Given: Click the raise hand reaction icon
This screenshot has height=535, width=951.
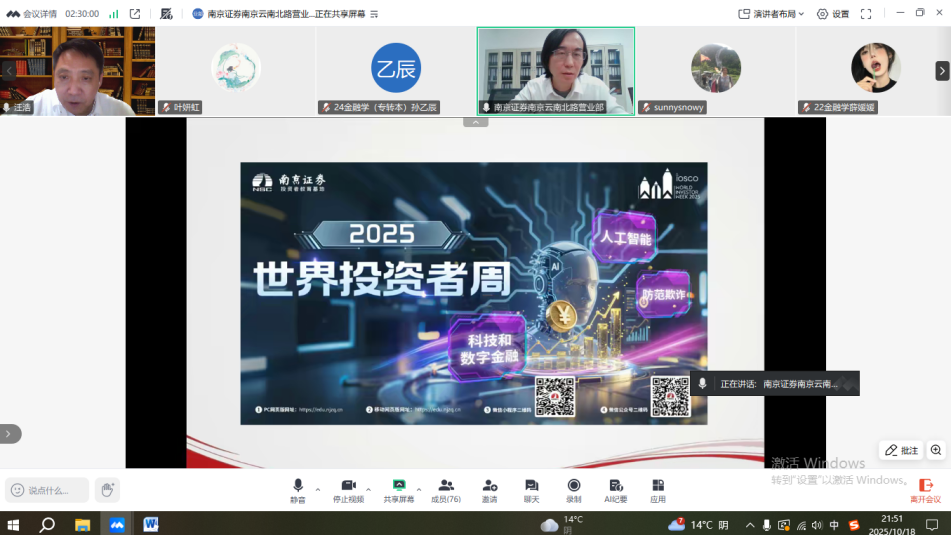Looking at the screenshot, I should [x=107, y=490].
